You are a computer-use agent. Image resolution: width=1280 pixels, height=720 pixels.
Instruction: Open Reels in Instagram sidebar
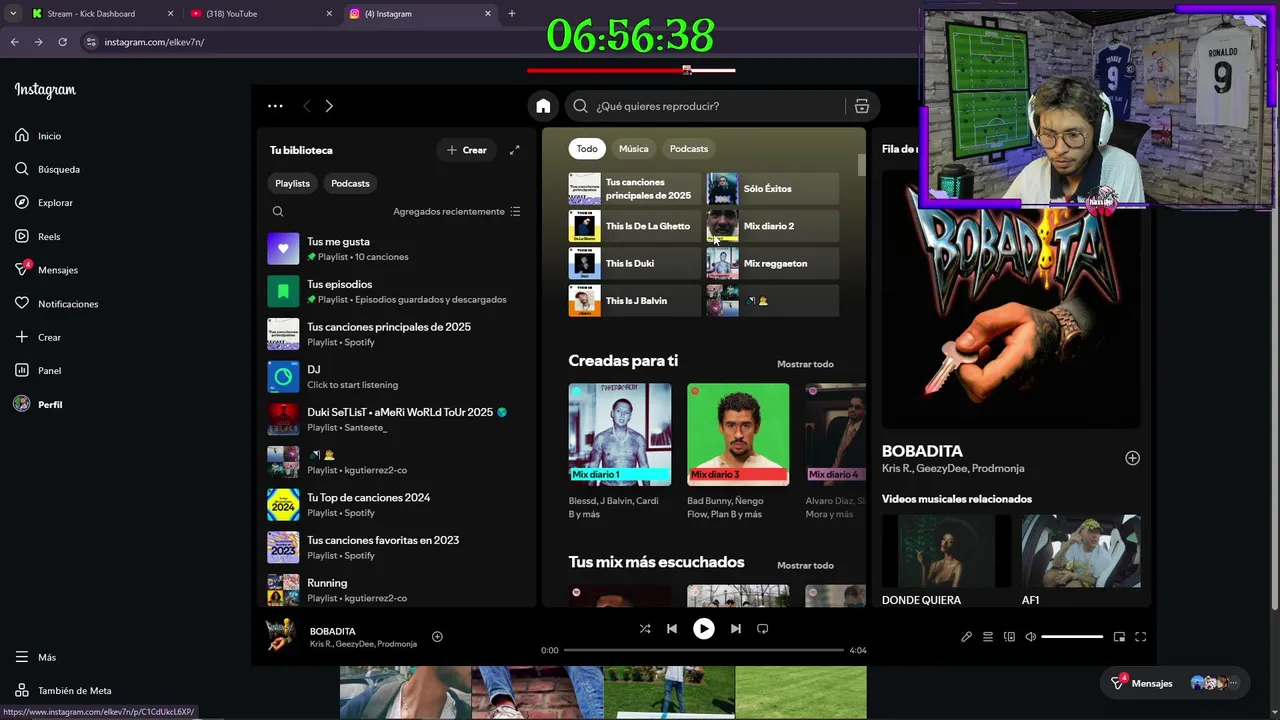38,237
